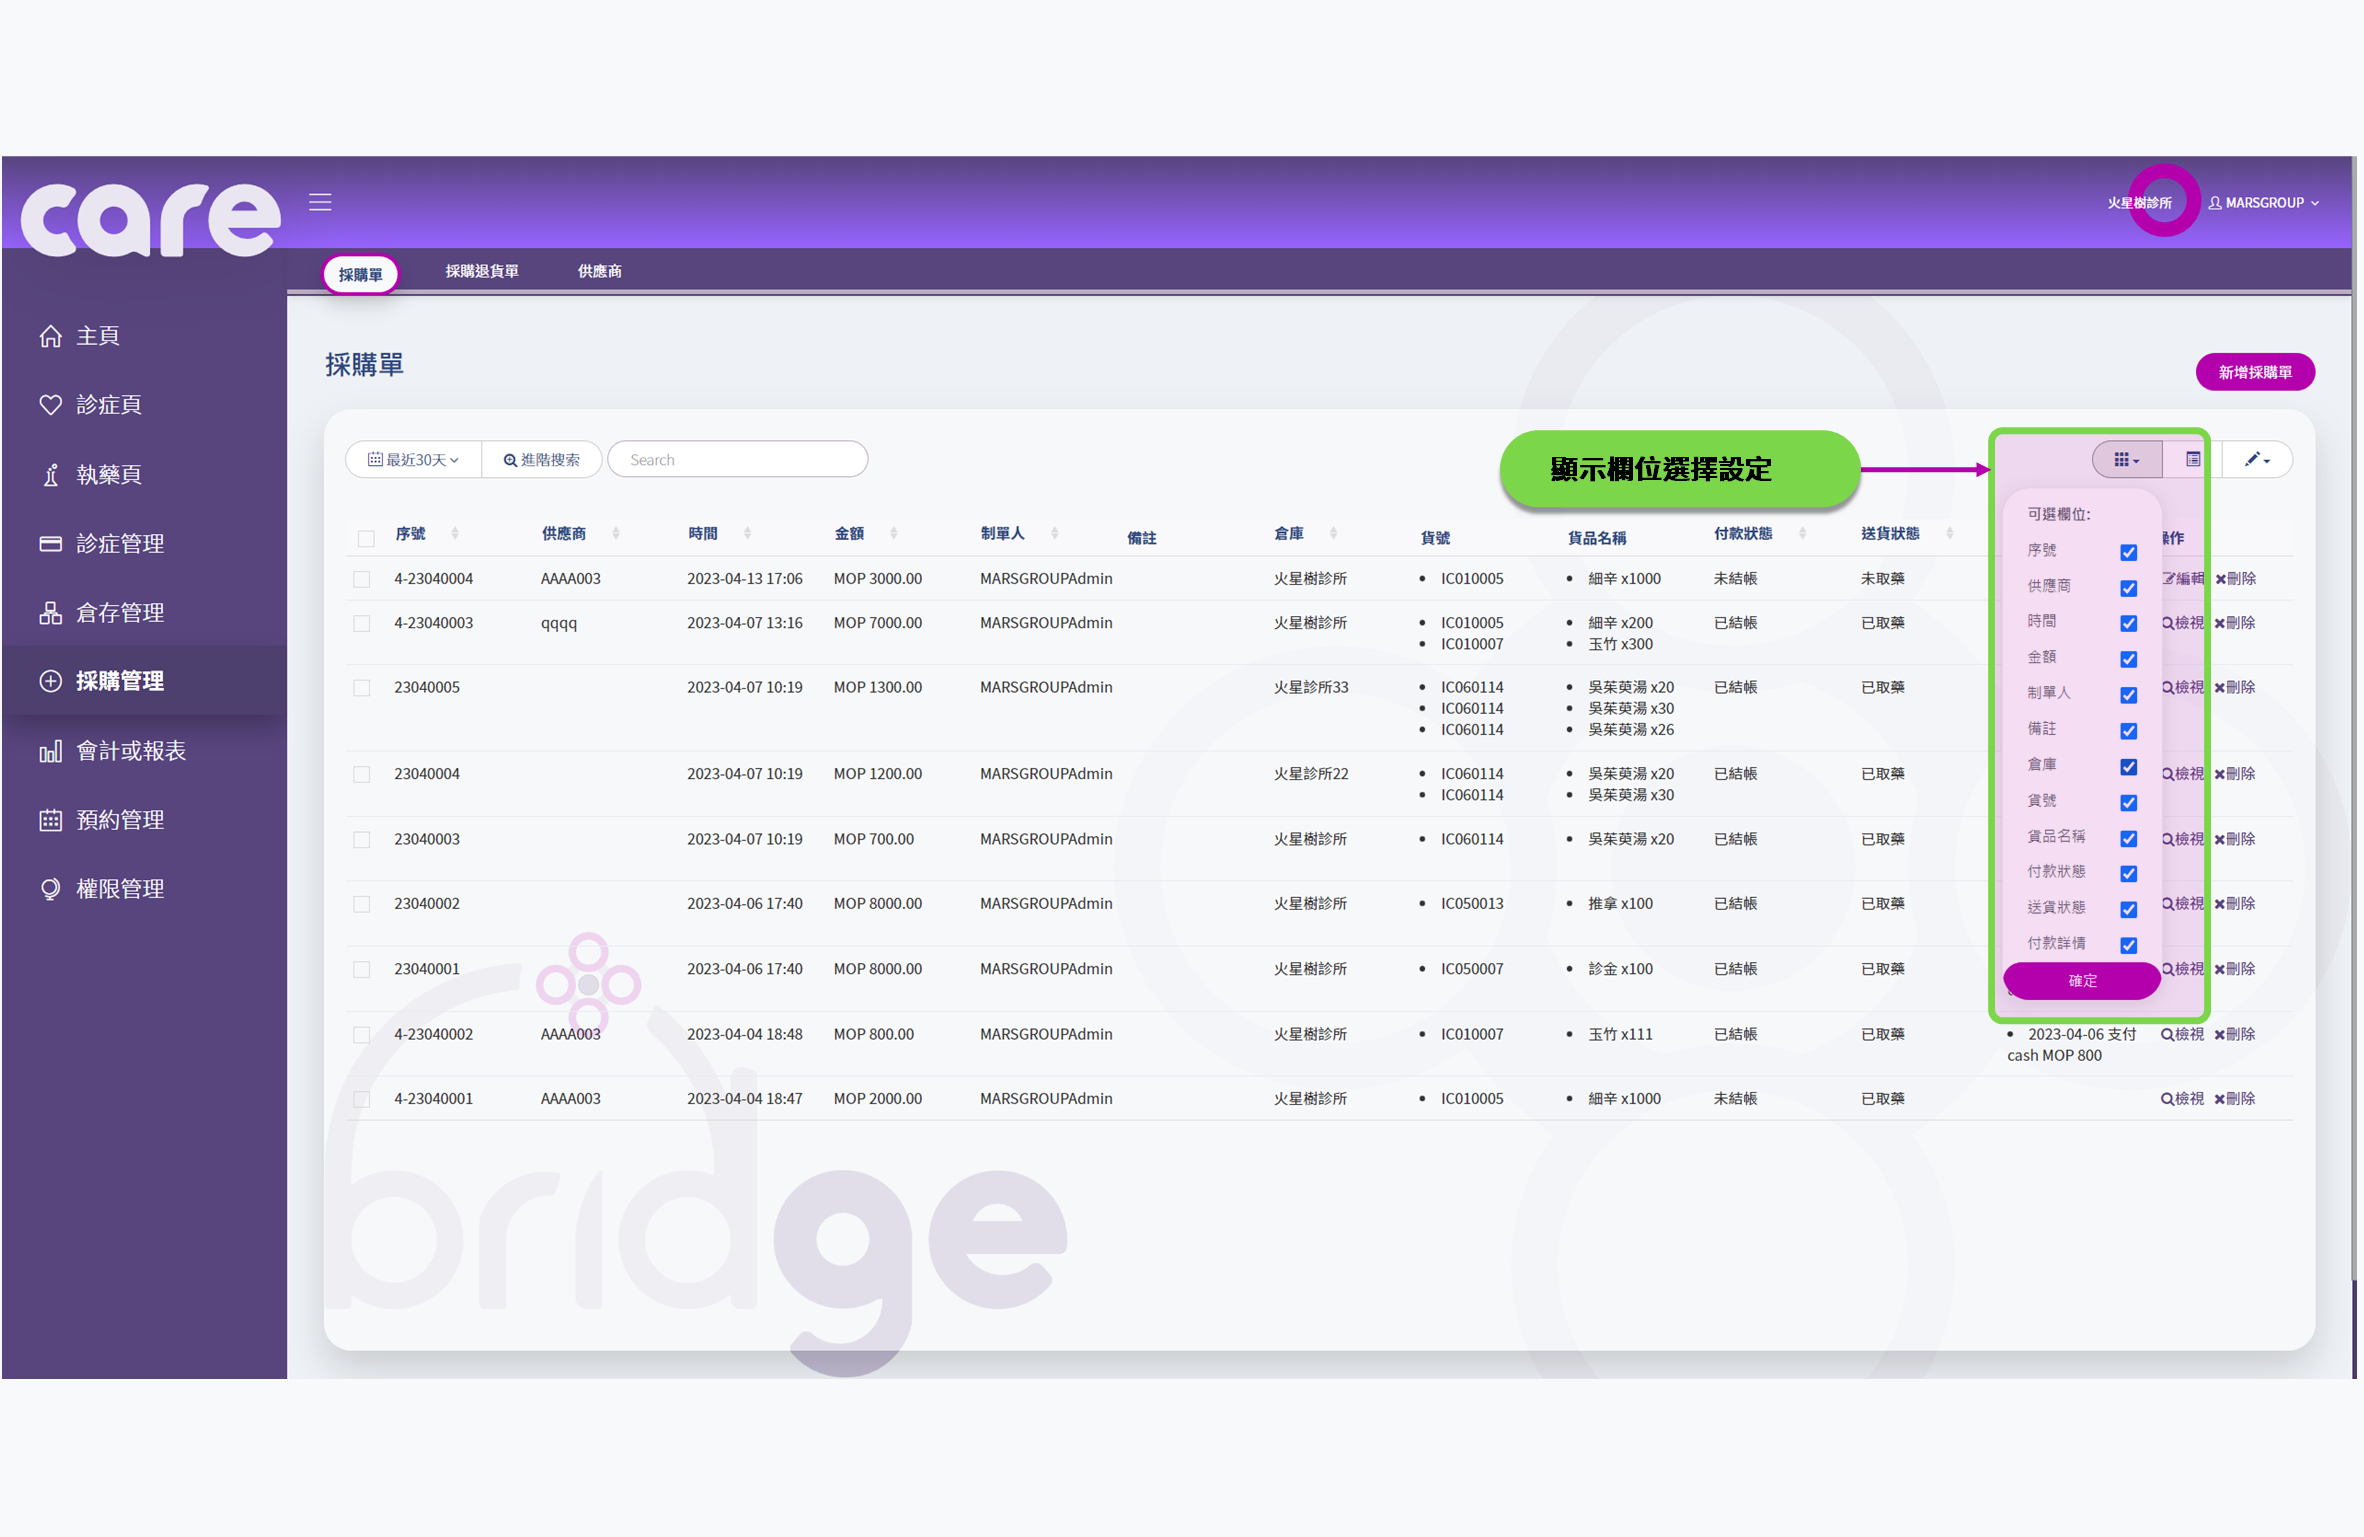Select the 診症頁 heart icon
The height and width of the screenshot is (1537, 2364).
107,405
